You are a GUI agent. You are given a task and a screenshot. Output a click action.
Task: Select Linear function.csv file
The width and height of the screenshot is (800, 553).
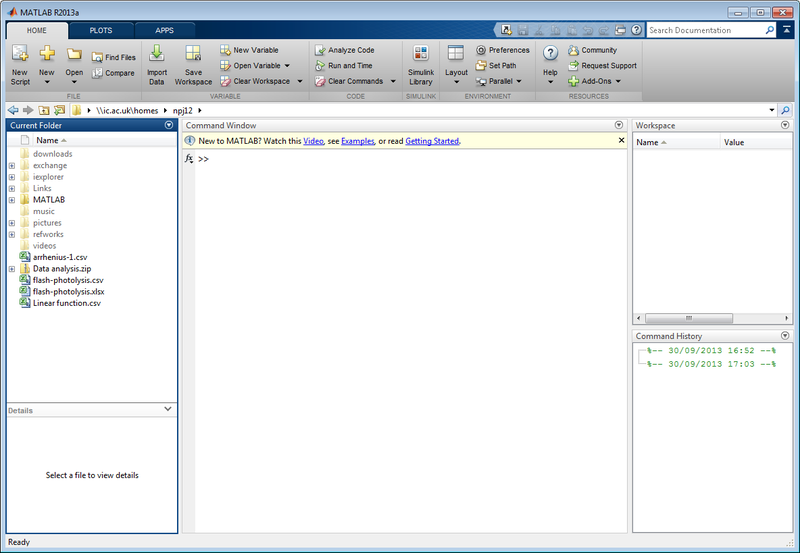66,303
